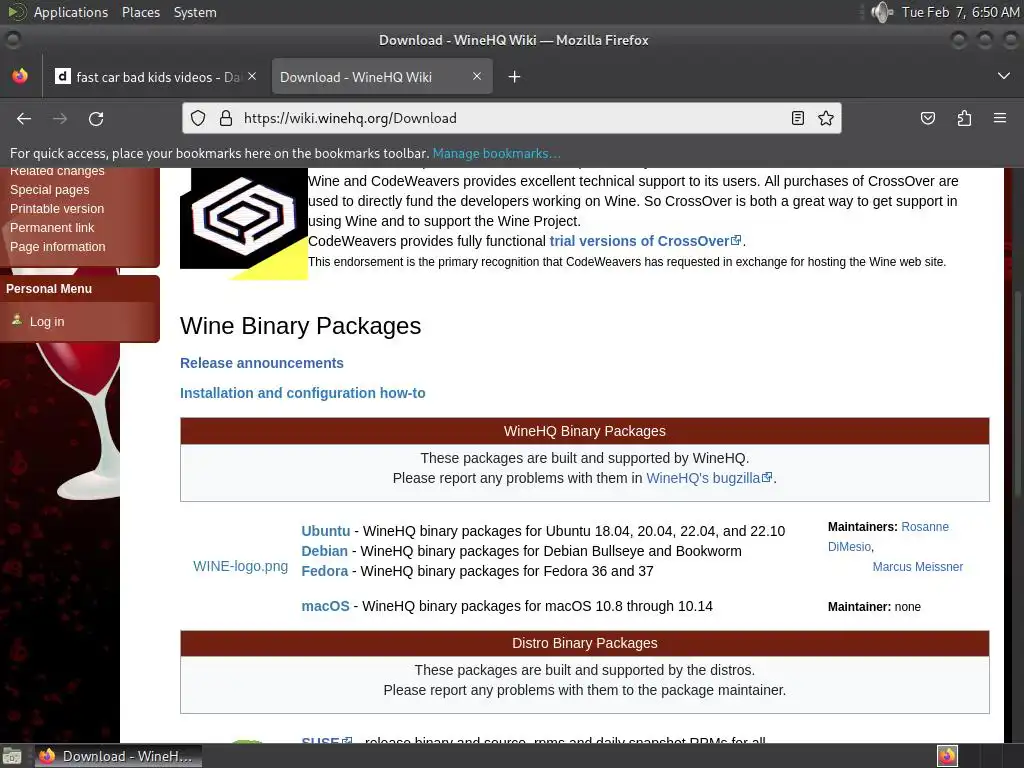Click the Distro Binary Packages table header
The image size is (1024, 768).
tap(584, 643)
